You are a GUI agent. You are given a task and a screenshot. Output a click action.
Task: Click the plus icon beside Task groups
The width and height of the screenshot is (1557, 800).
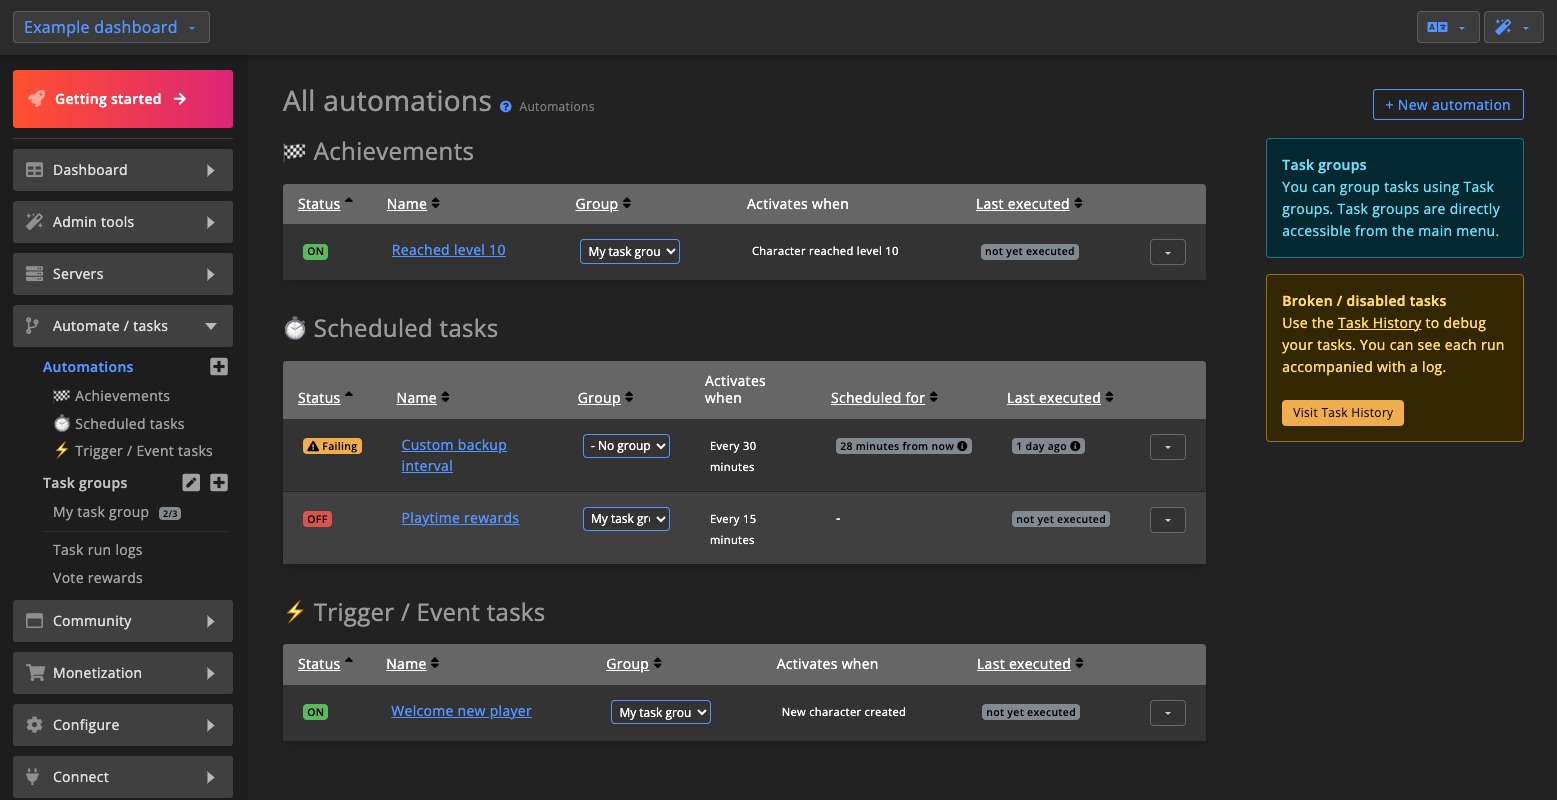tap(218, 482)
